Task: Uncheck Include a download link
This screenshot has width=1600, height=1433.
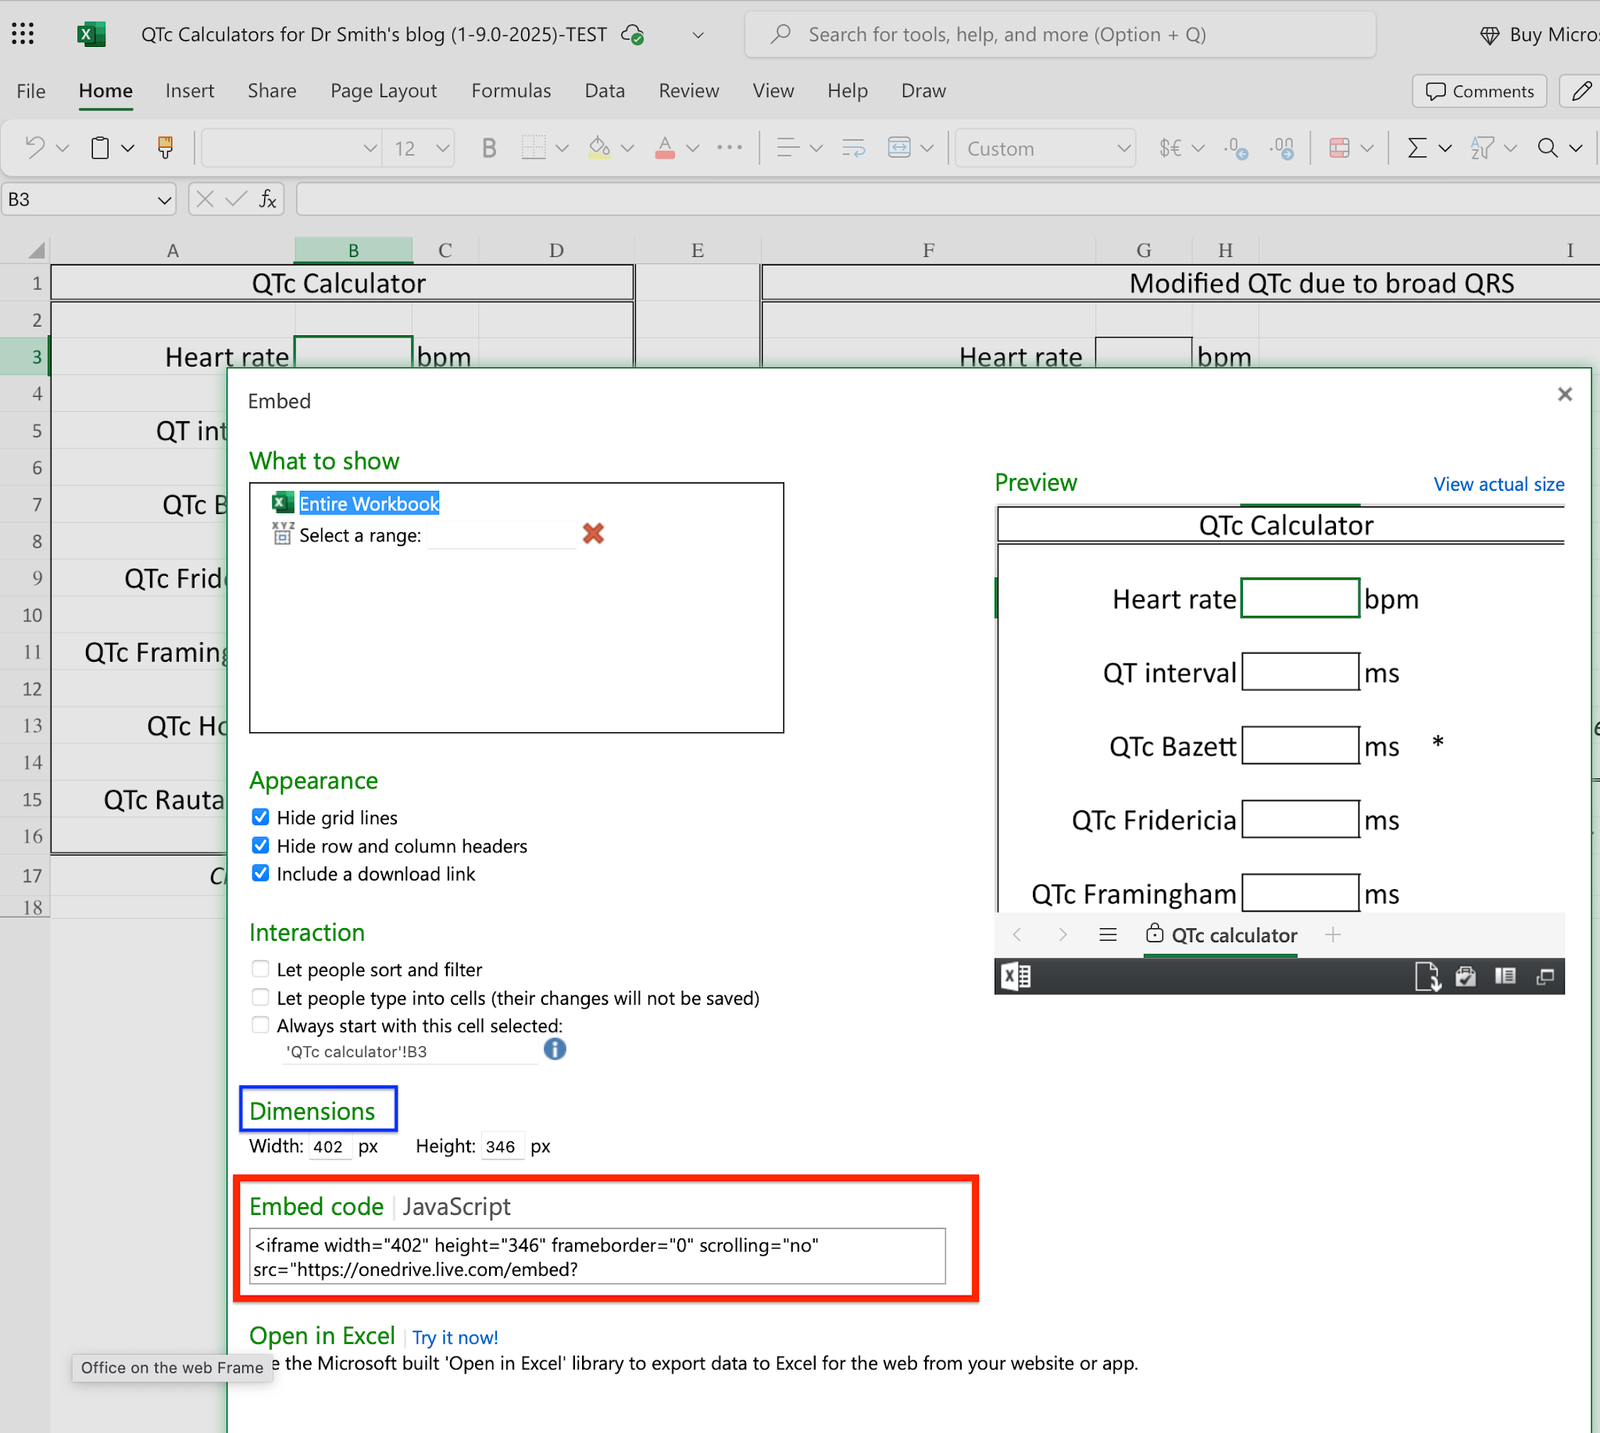Action: (x=261, y=873)
